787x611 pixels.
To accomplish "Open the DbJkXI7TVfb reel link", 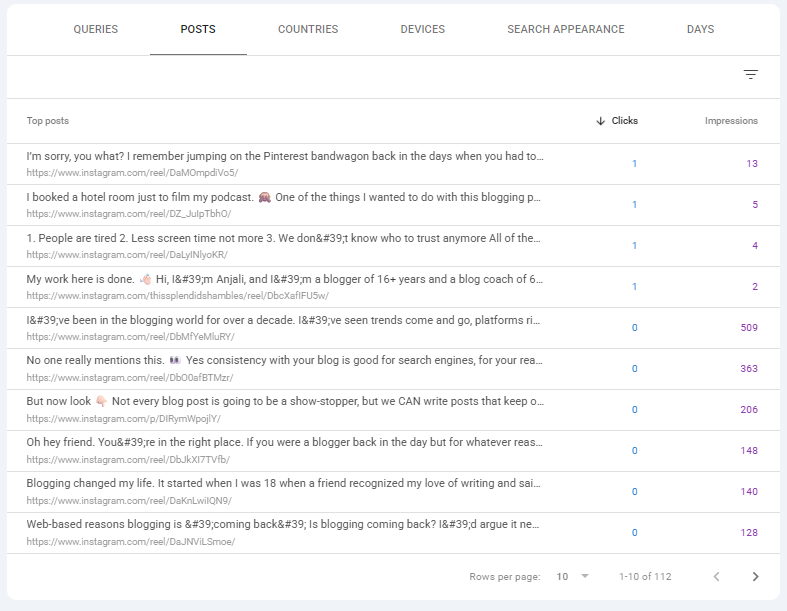I will [128, 460].
